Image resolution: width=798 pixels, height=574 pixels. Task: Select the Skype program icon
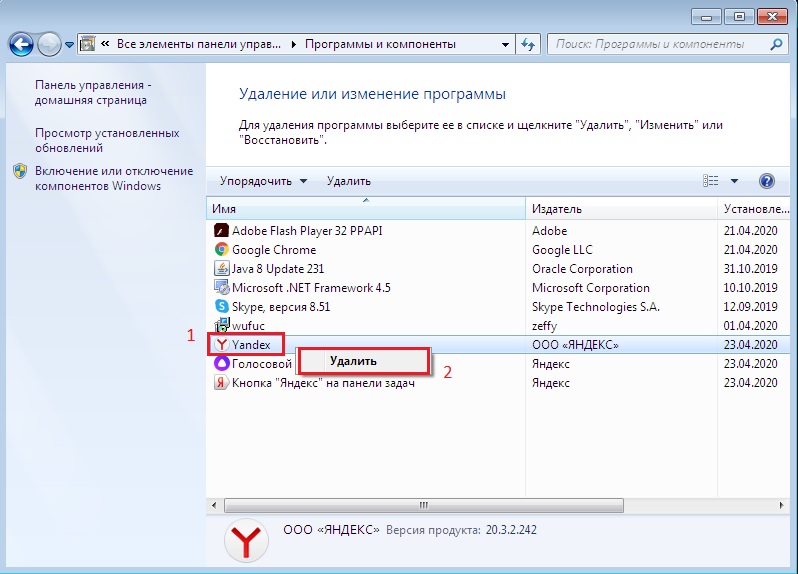pos(221,306)
